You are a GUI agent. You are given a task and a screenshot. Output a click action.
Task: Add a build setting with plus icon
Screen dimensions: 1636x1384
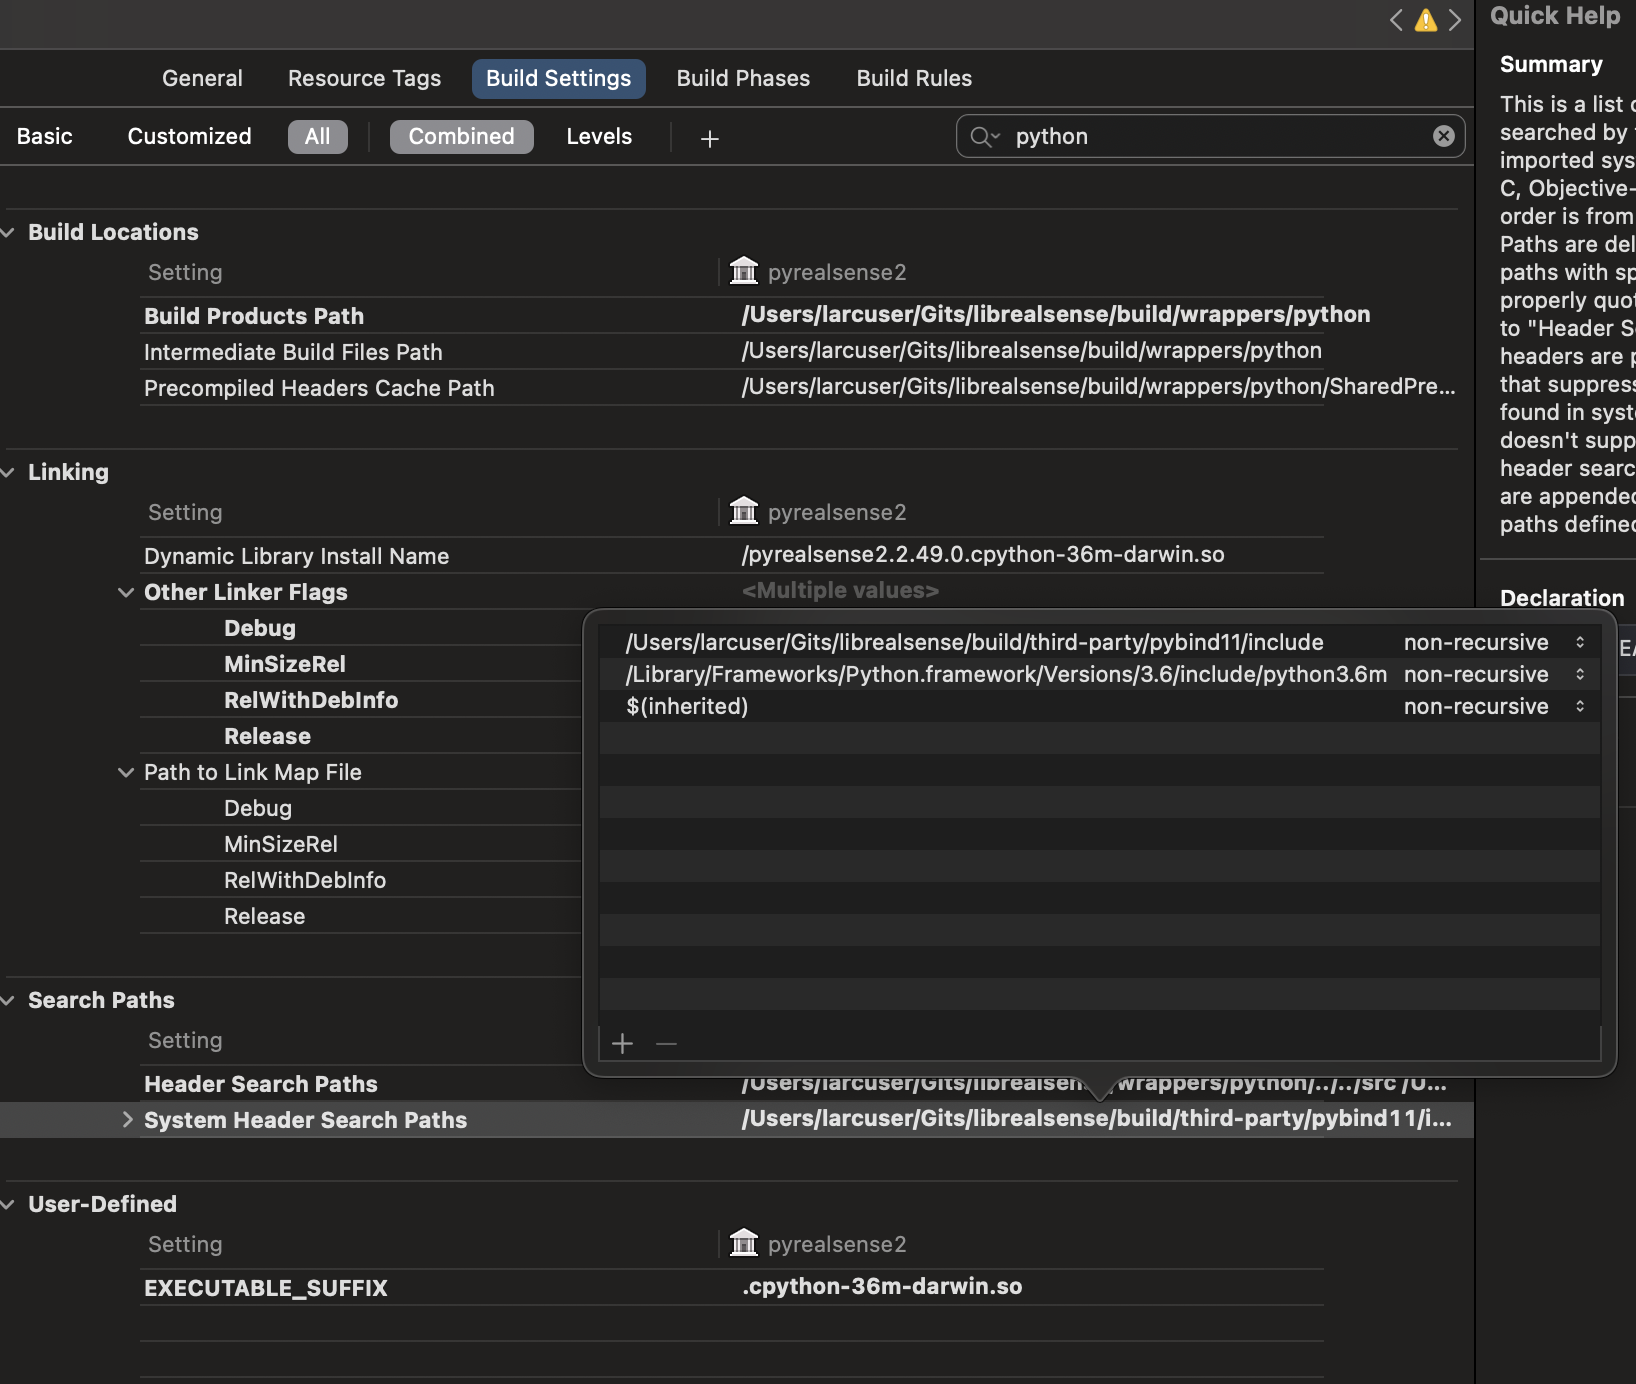pos(710,139)
